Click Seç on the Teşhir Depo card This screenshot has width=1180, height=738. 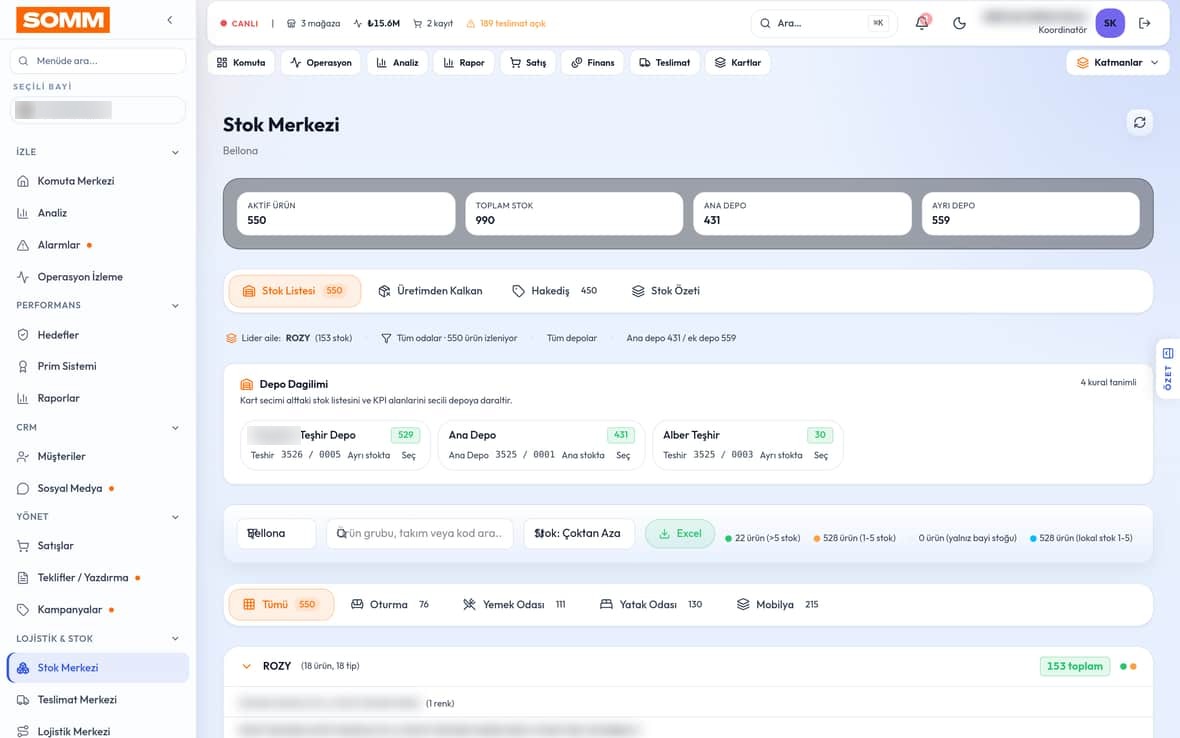(409, 456)
